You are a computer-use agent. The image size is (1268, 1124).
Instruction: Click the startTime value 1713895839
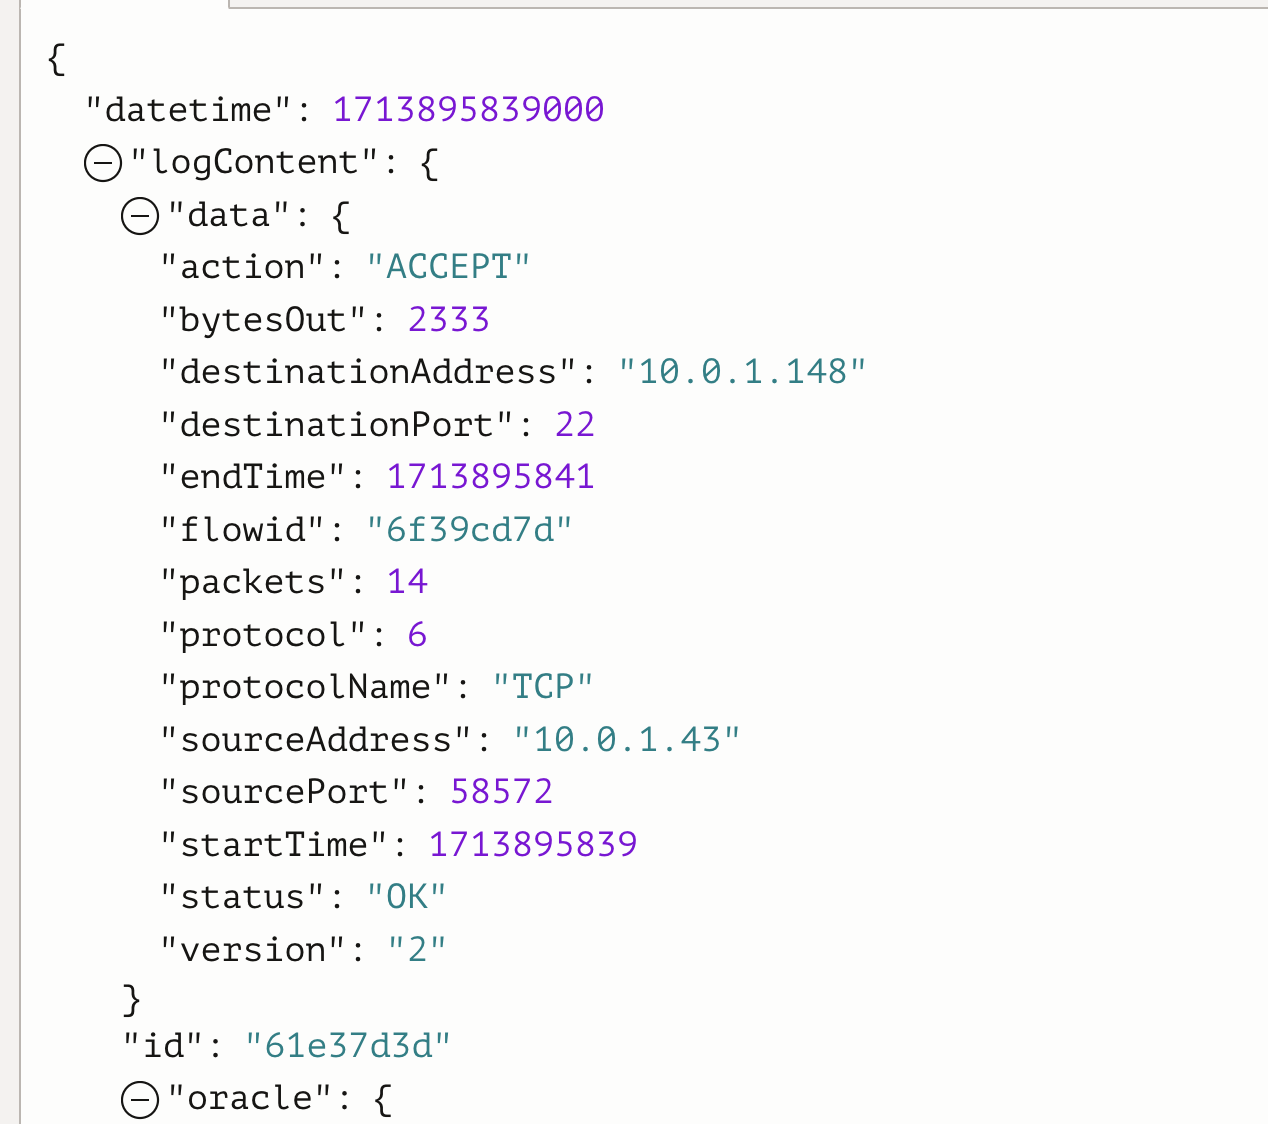click(533, 845)
